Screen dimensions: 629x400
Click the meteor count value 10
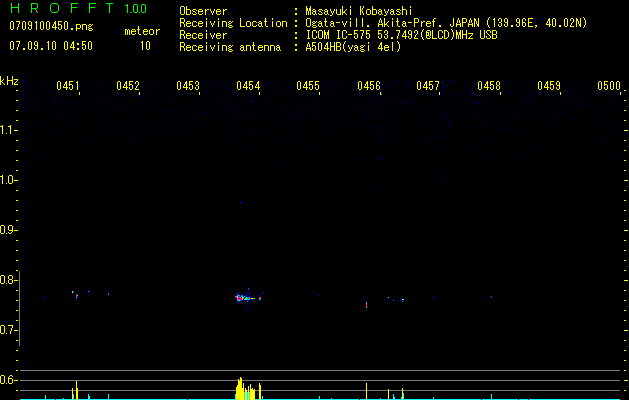[145, 46]
